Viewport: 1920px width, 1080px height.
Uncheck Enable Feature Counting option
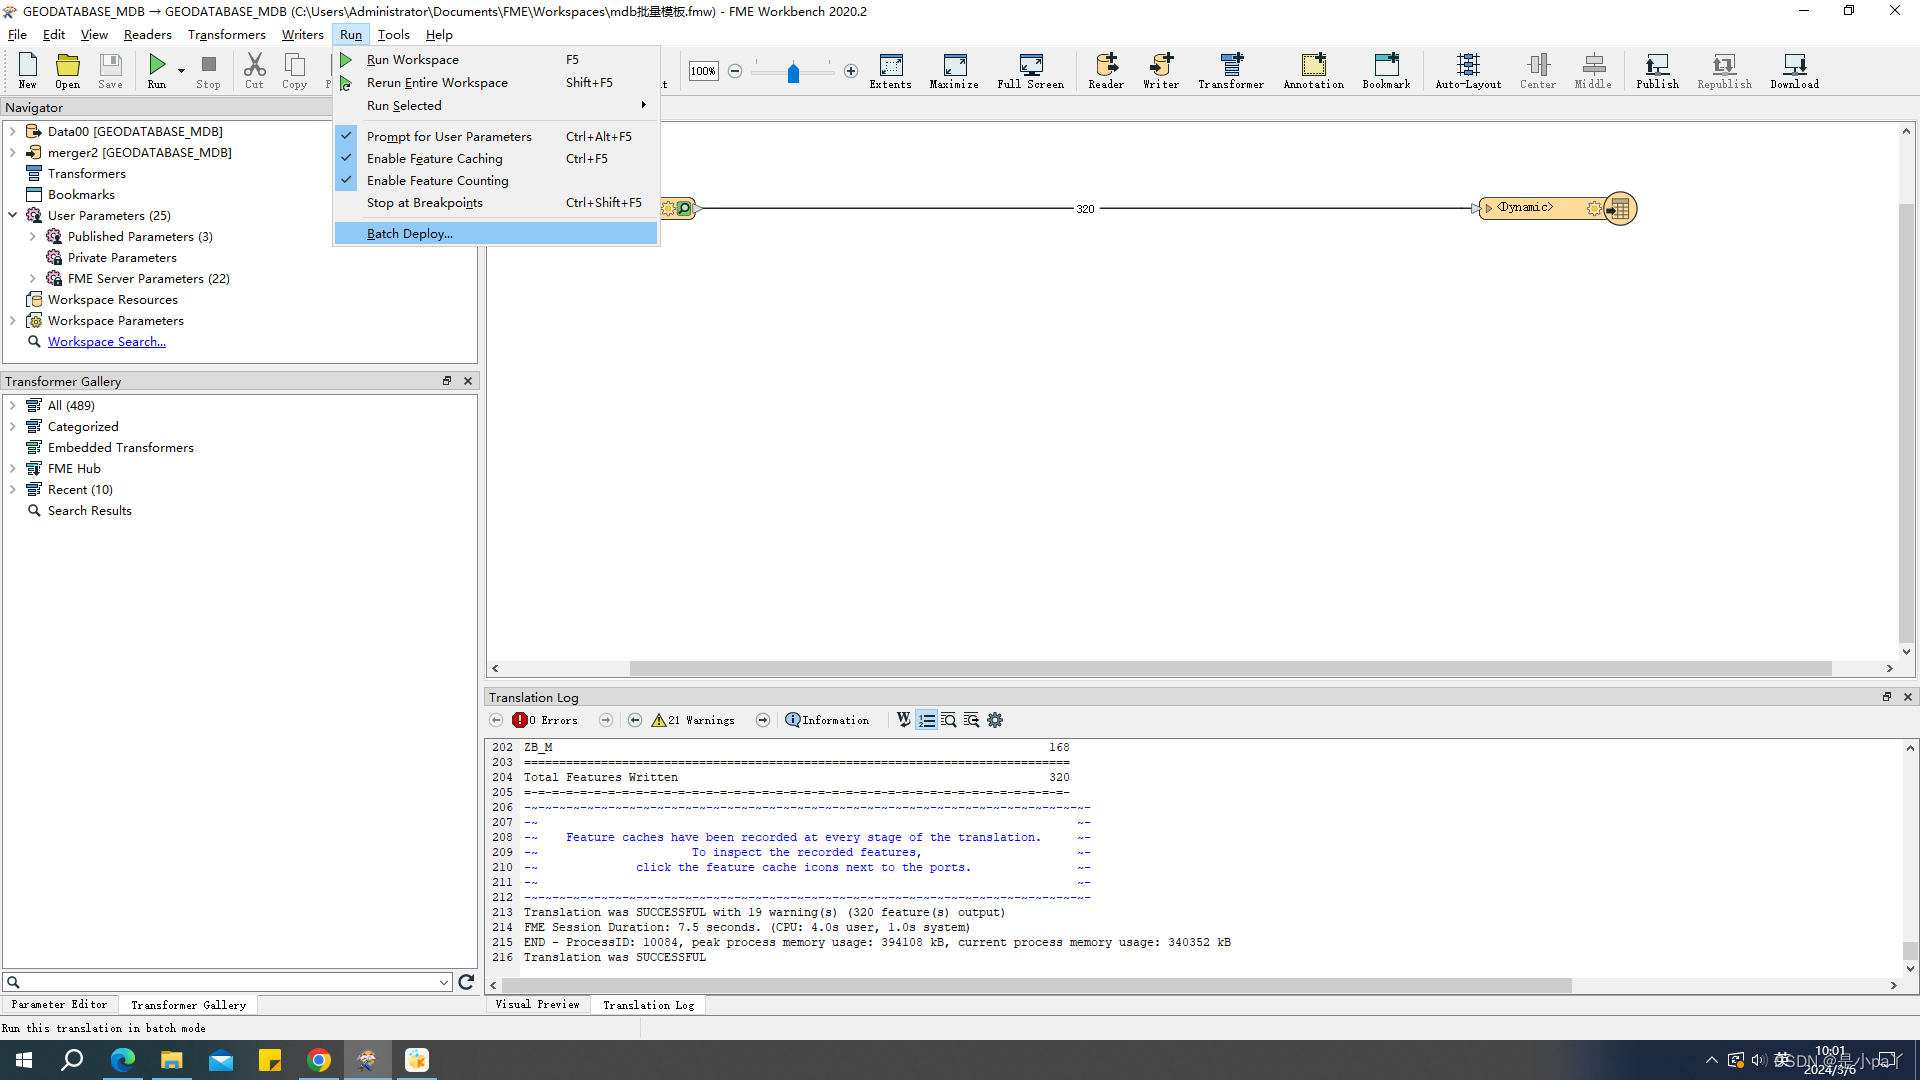click(x=437, y=180)
